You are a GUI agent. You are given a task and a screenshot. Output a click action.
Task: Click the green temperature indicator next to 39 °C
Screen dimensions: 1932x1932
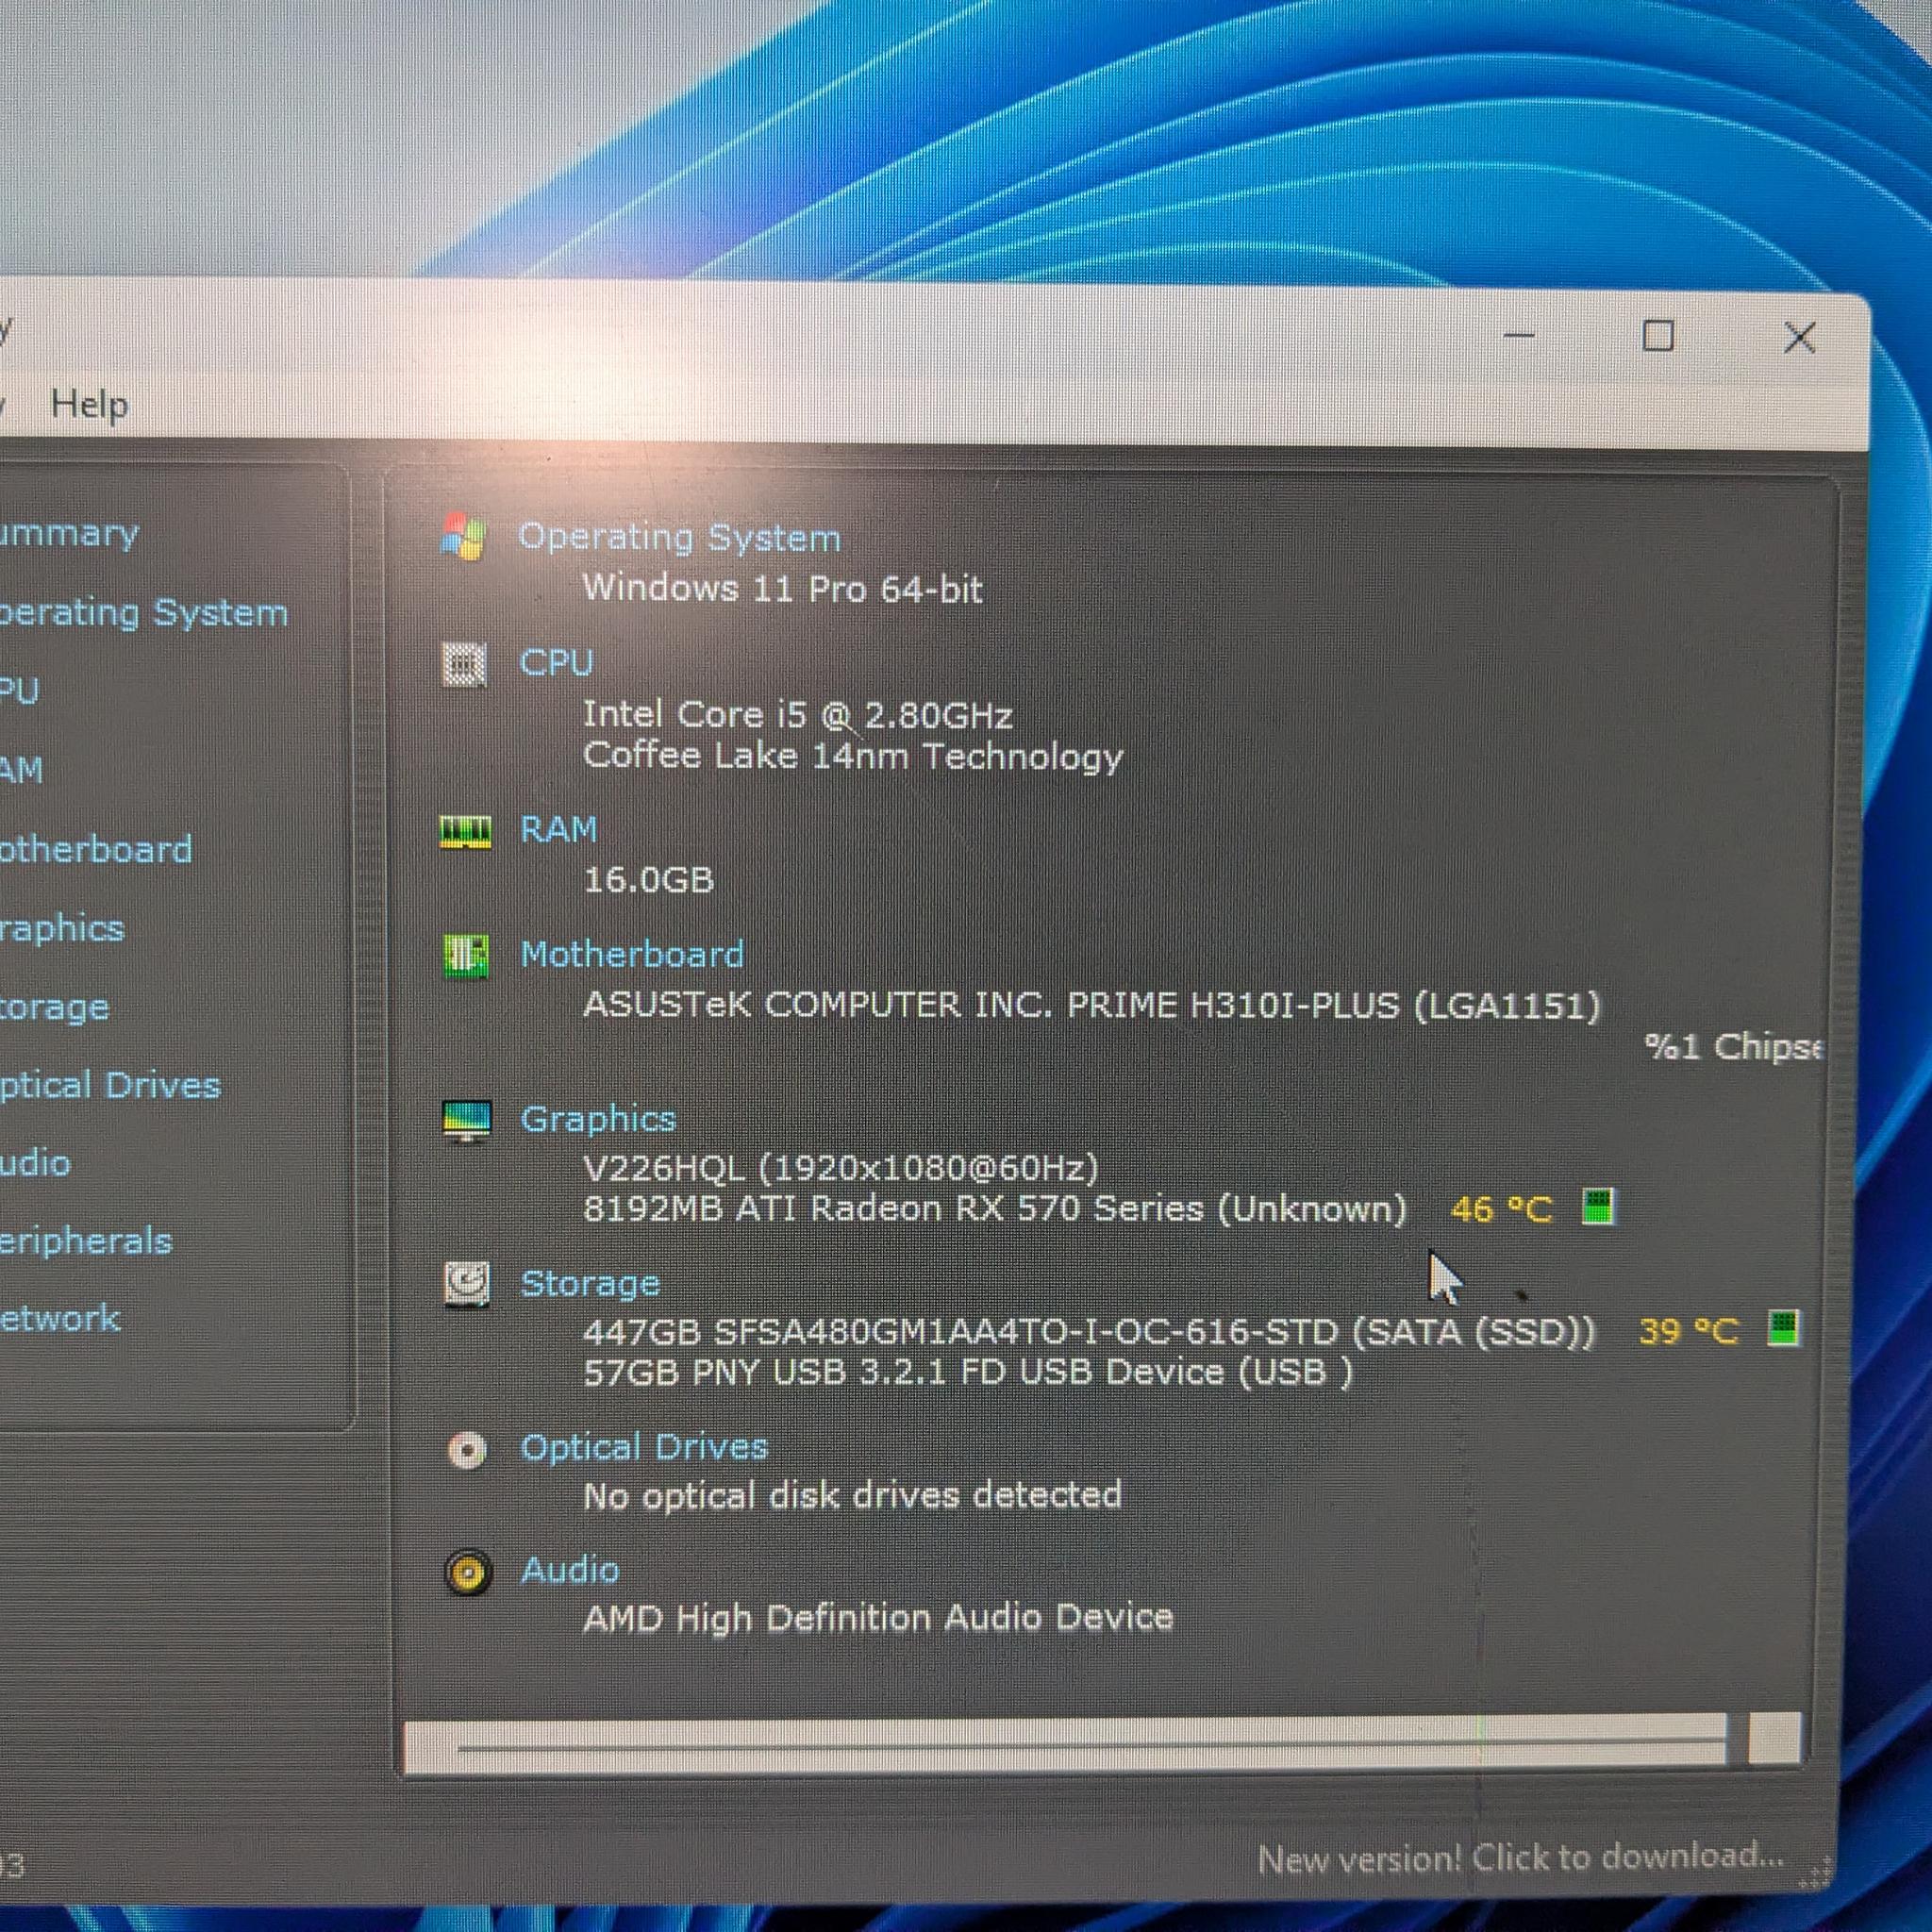click(1784, 1329)
